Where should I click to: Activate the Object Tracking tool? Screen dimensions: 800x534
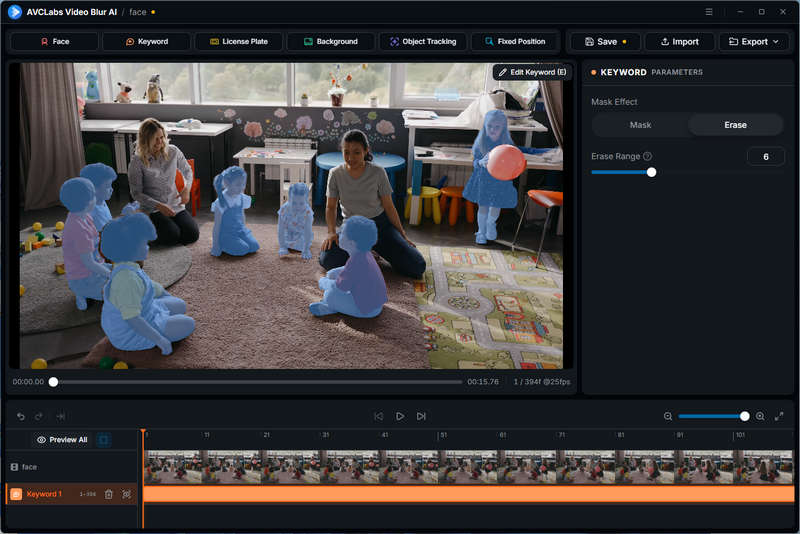click(x=423, y=42)
